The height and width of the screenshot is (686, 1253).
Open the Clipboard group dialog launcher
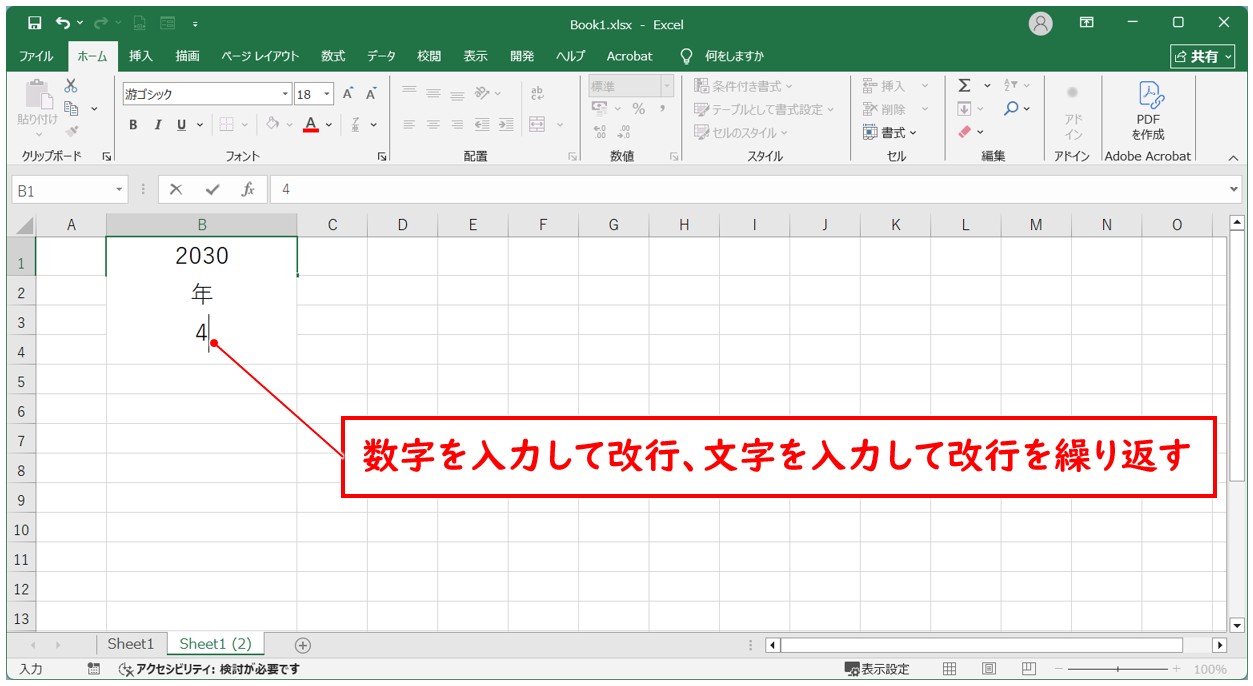(107, 157)
